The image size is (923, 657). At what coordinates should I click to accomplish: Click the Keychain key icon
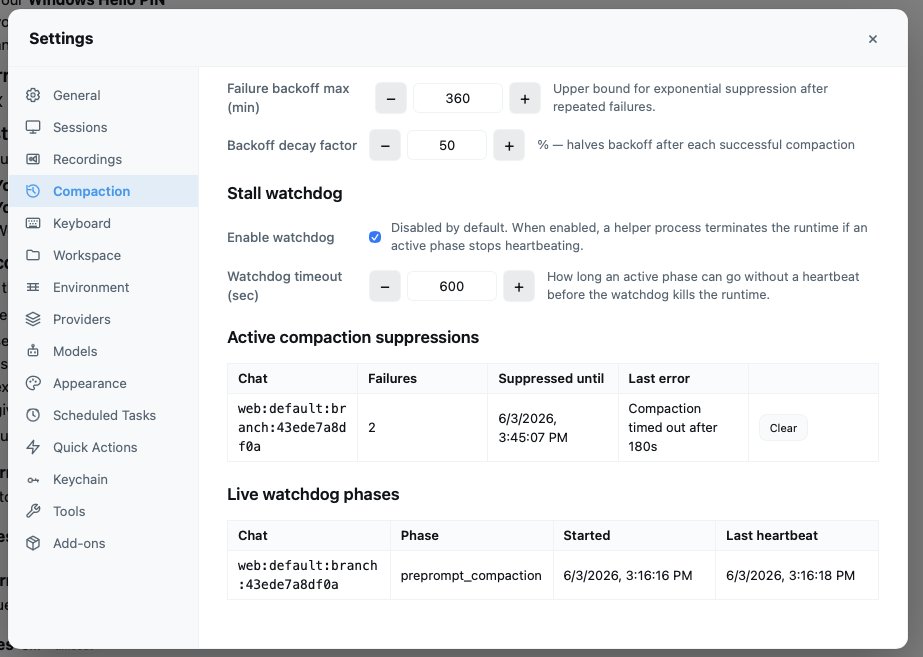point(33,479)
